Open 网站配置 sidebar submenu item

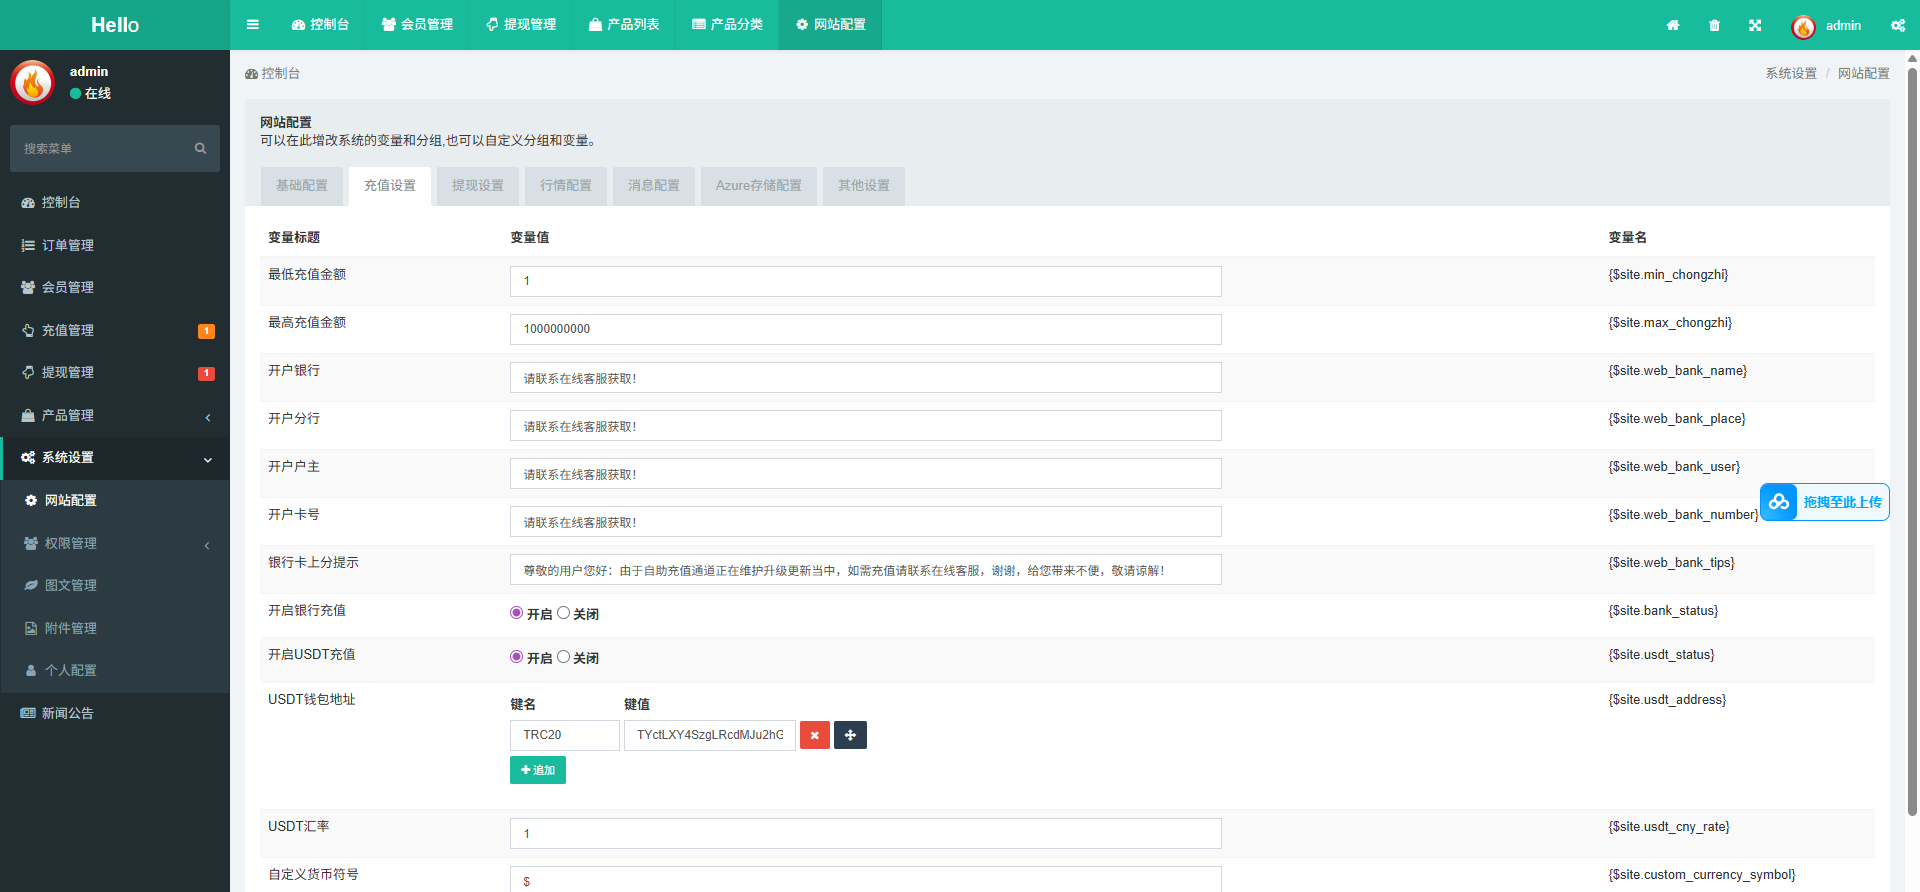(x=115, y=500)
